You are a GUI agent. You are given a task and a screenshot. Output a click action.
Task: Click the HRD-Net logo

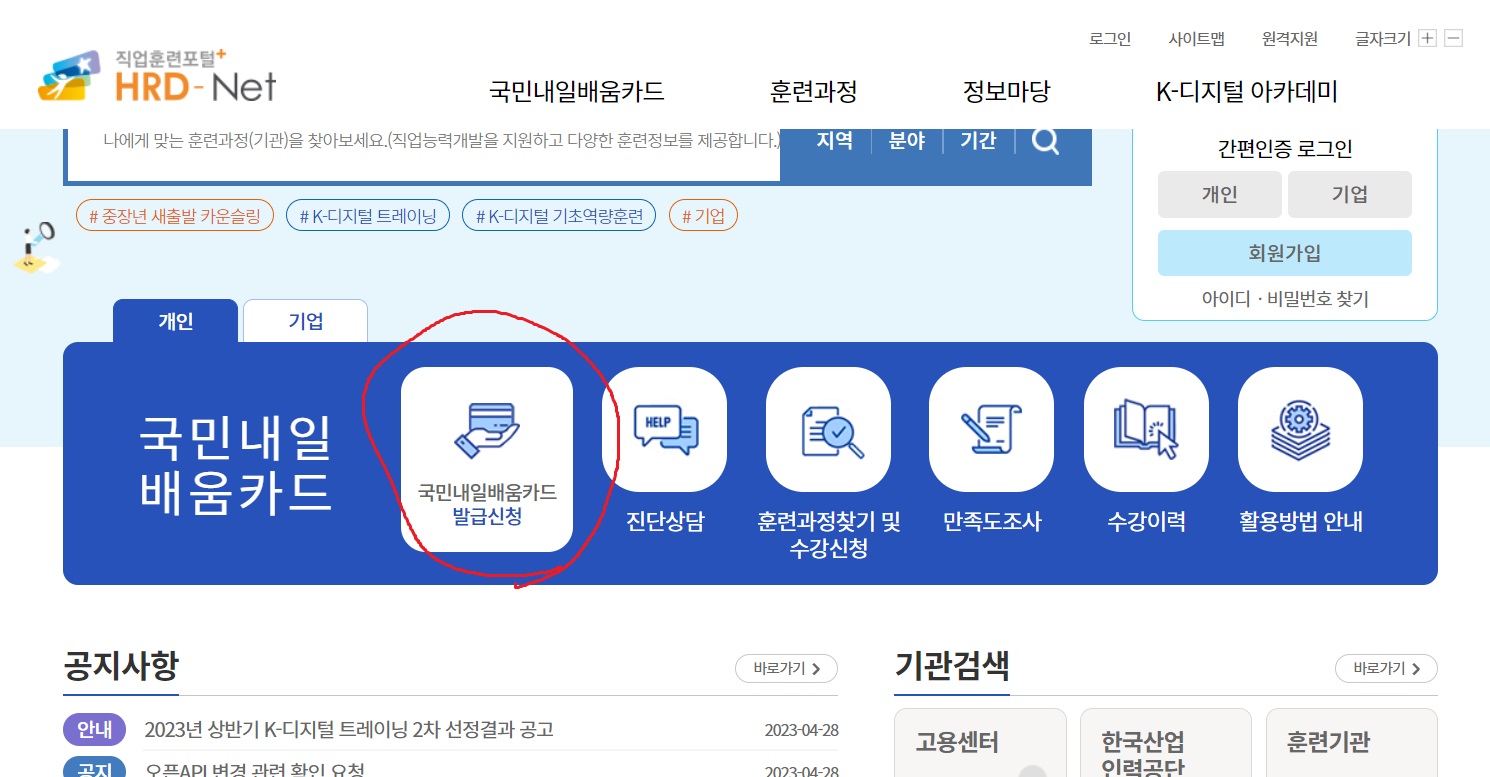pos(157,76)
